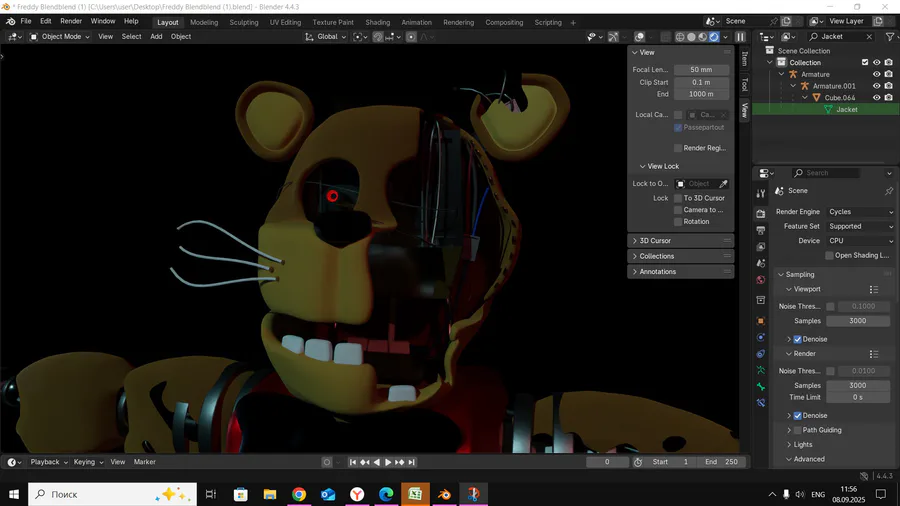Enable Lock Rotation checkbox
900x506 pixels.
(678, 221)
